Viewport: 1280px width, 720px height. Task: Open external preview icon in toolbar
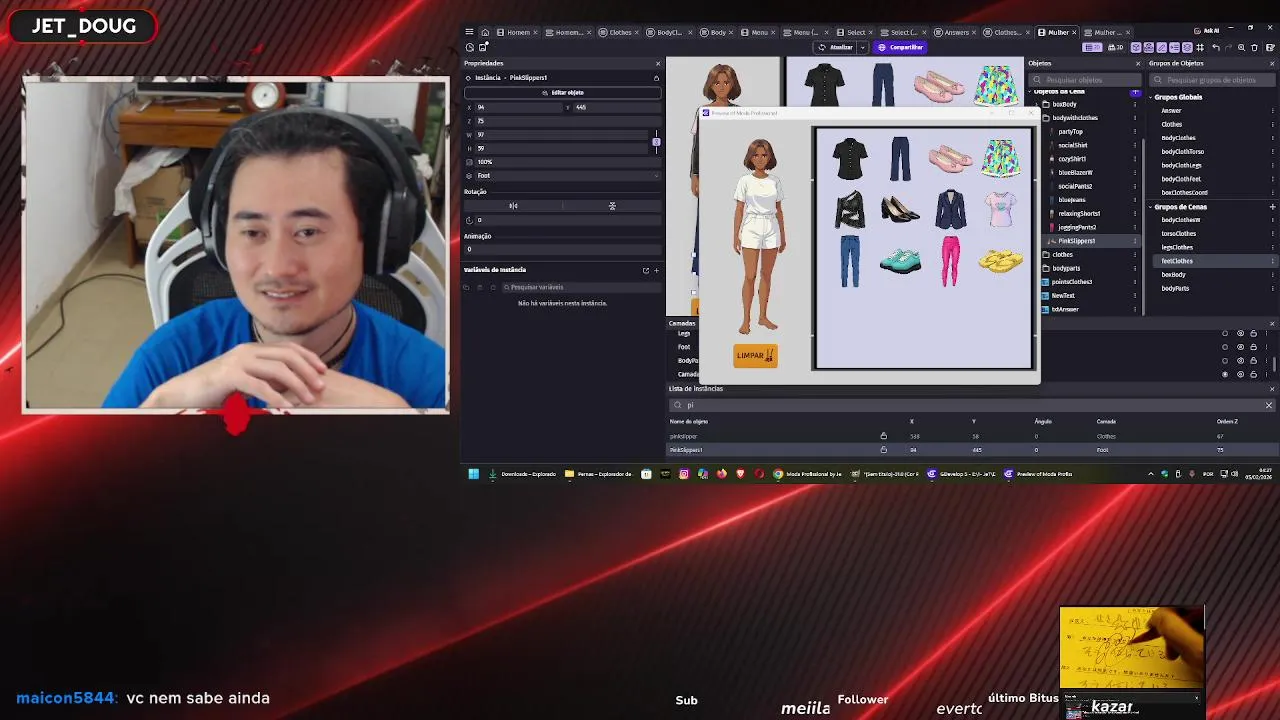point(483,47)
